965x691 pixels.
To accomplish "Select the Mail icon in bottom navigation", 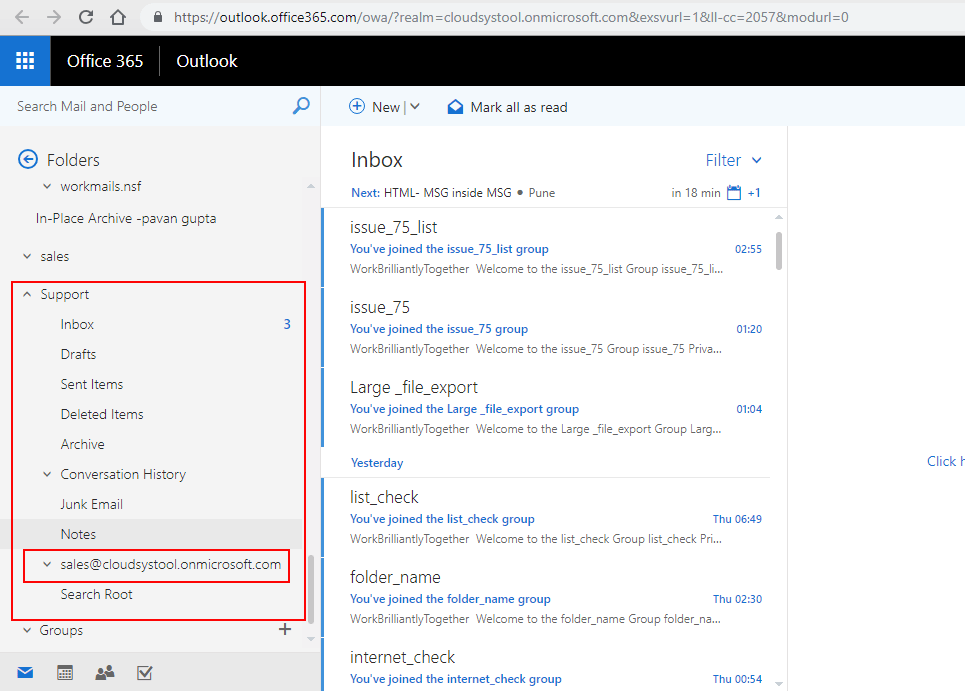I will [24, 672].
